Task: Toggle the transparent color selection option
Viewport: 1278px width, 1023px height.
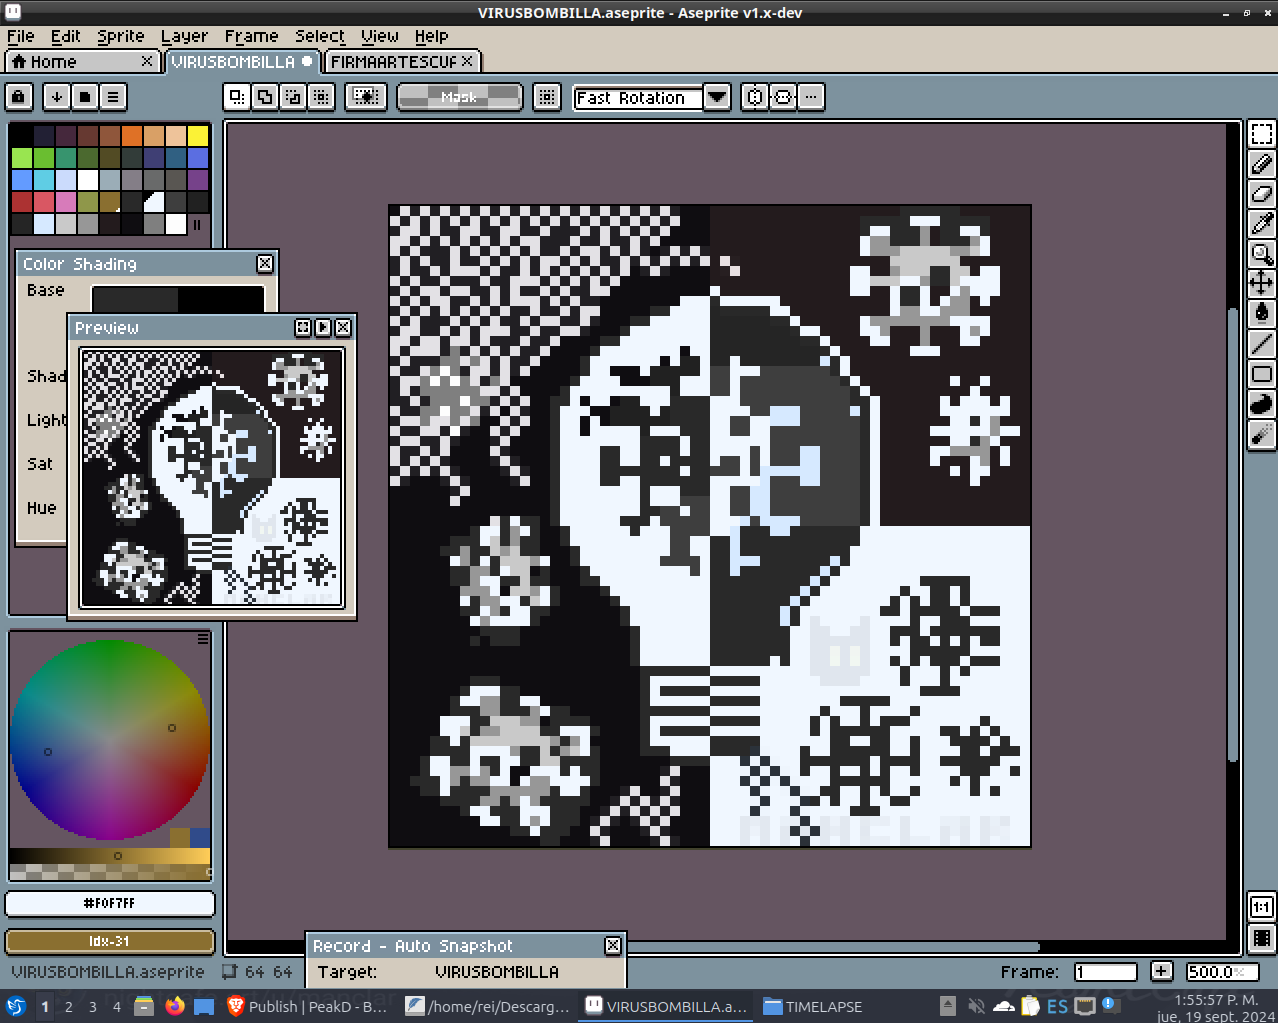Action: coord(366,97)
